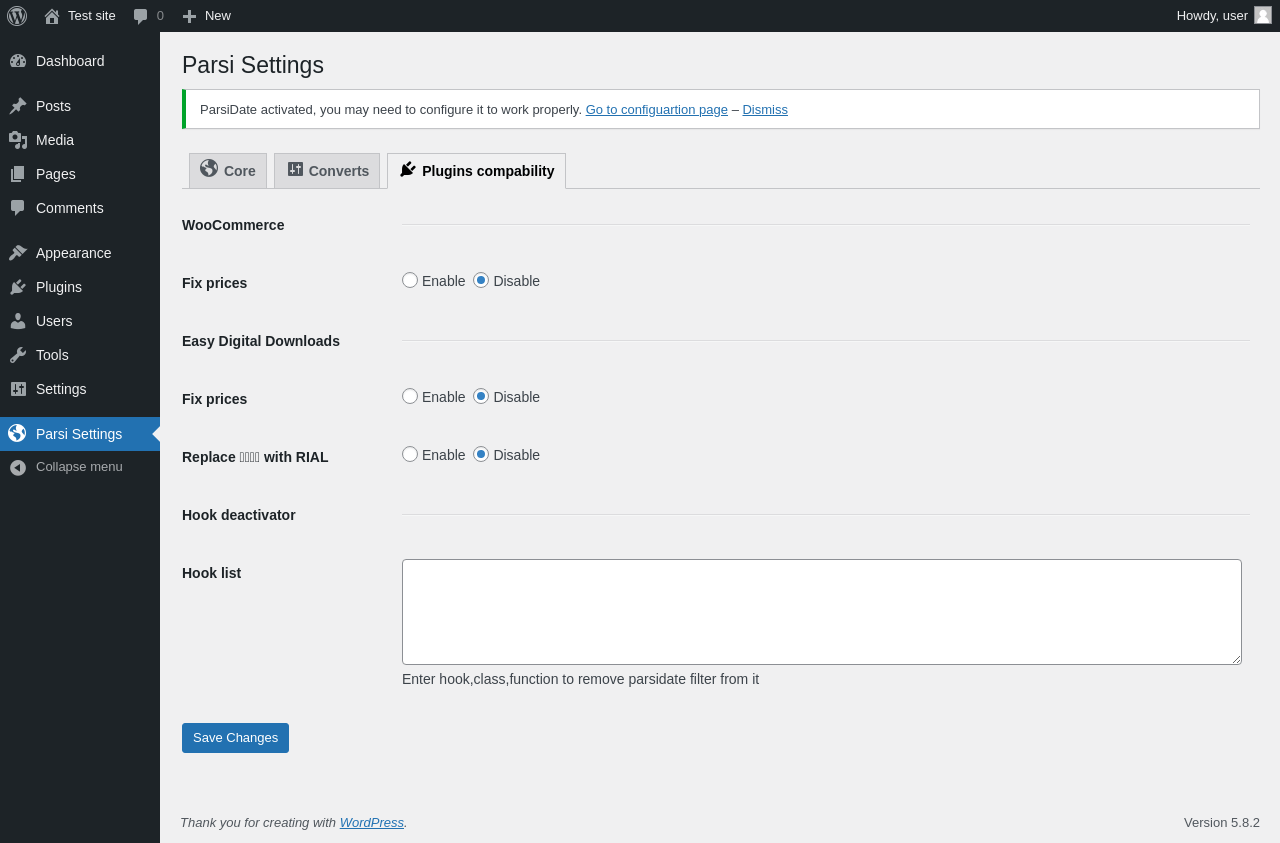Switch to the Converts tab

tap(327, 171)
